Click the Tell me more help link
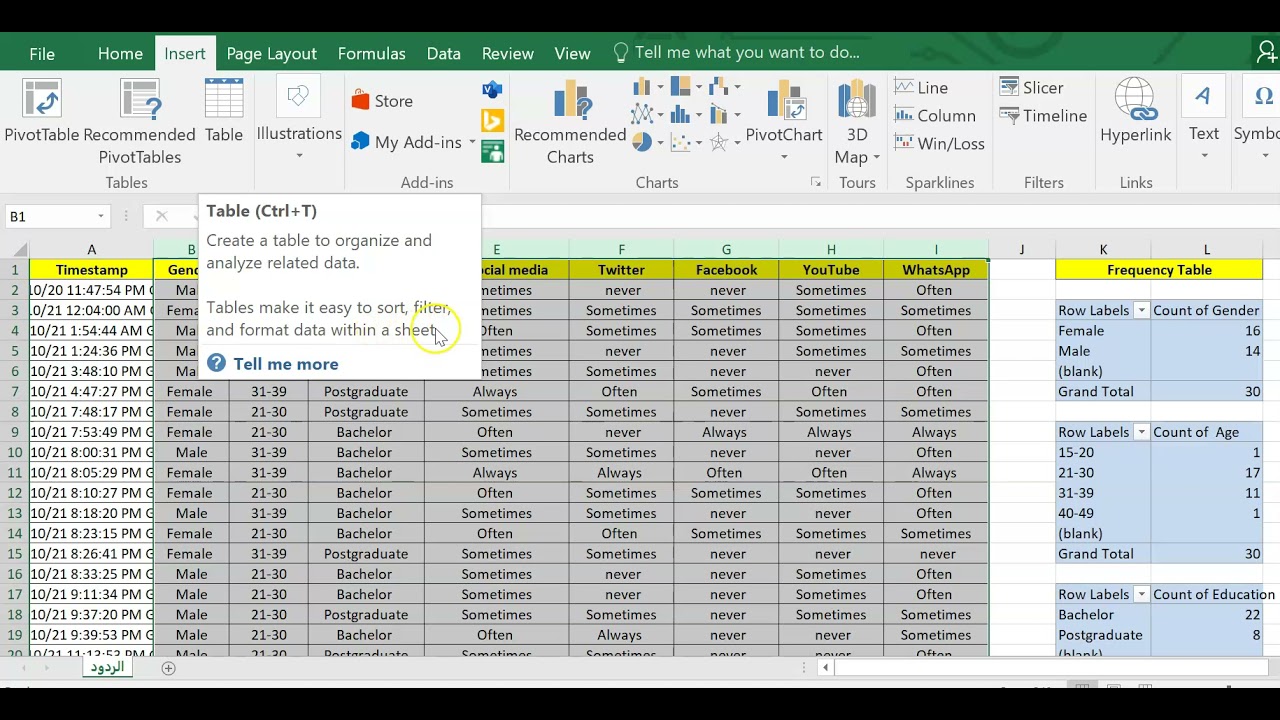The image size is (1280, 720). coord(286,364)
